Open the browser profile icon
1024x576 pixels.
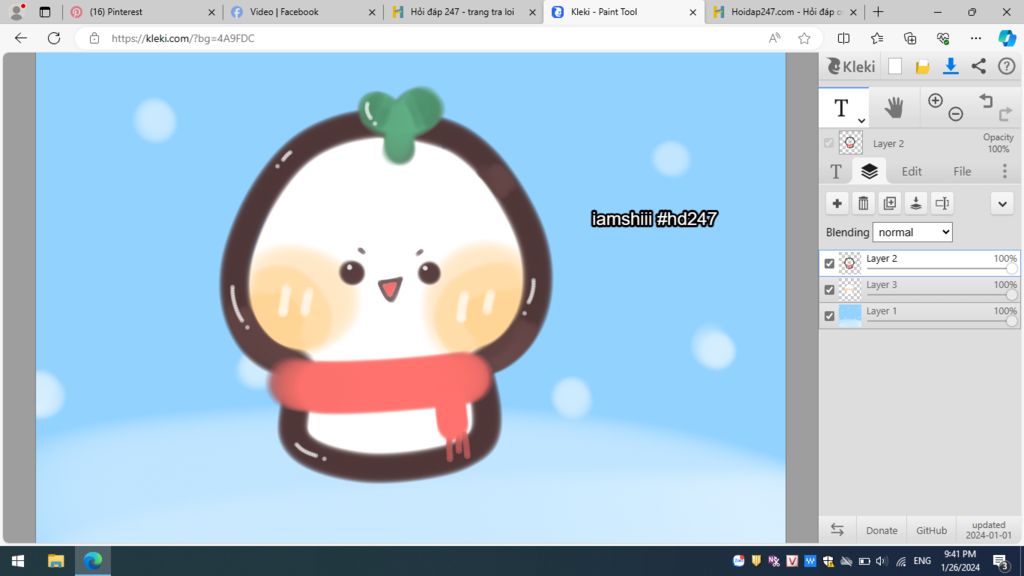(x=16, y=12)
